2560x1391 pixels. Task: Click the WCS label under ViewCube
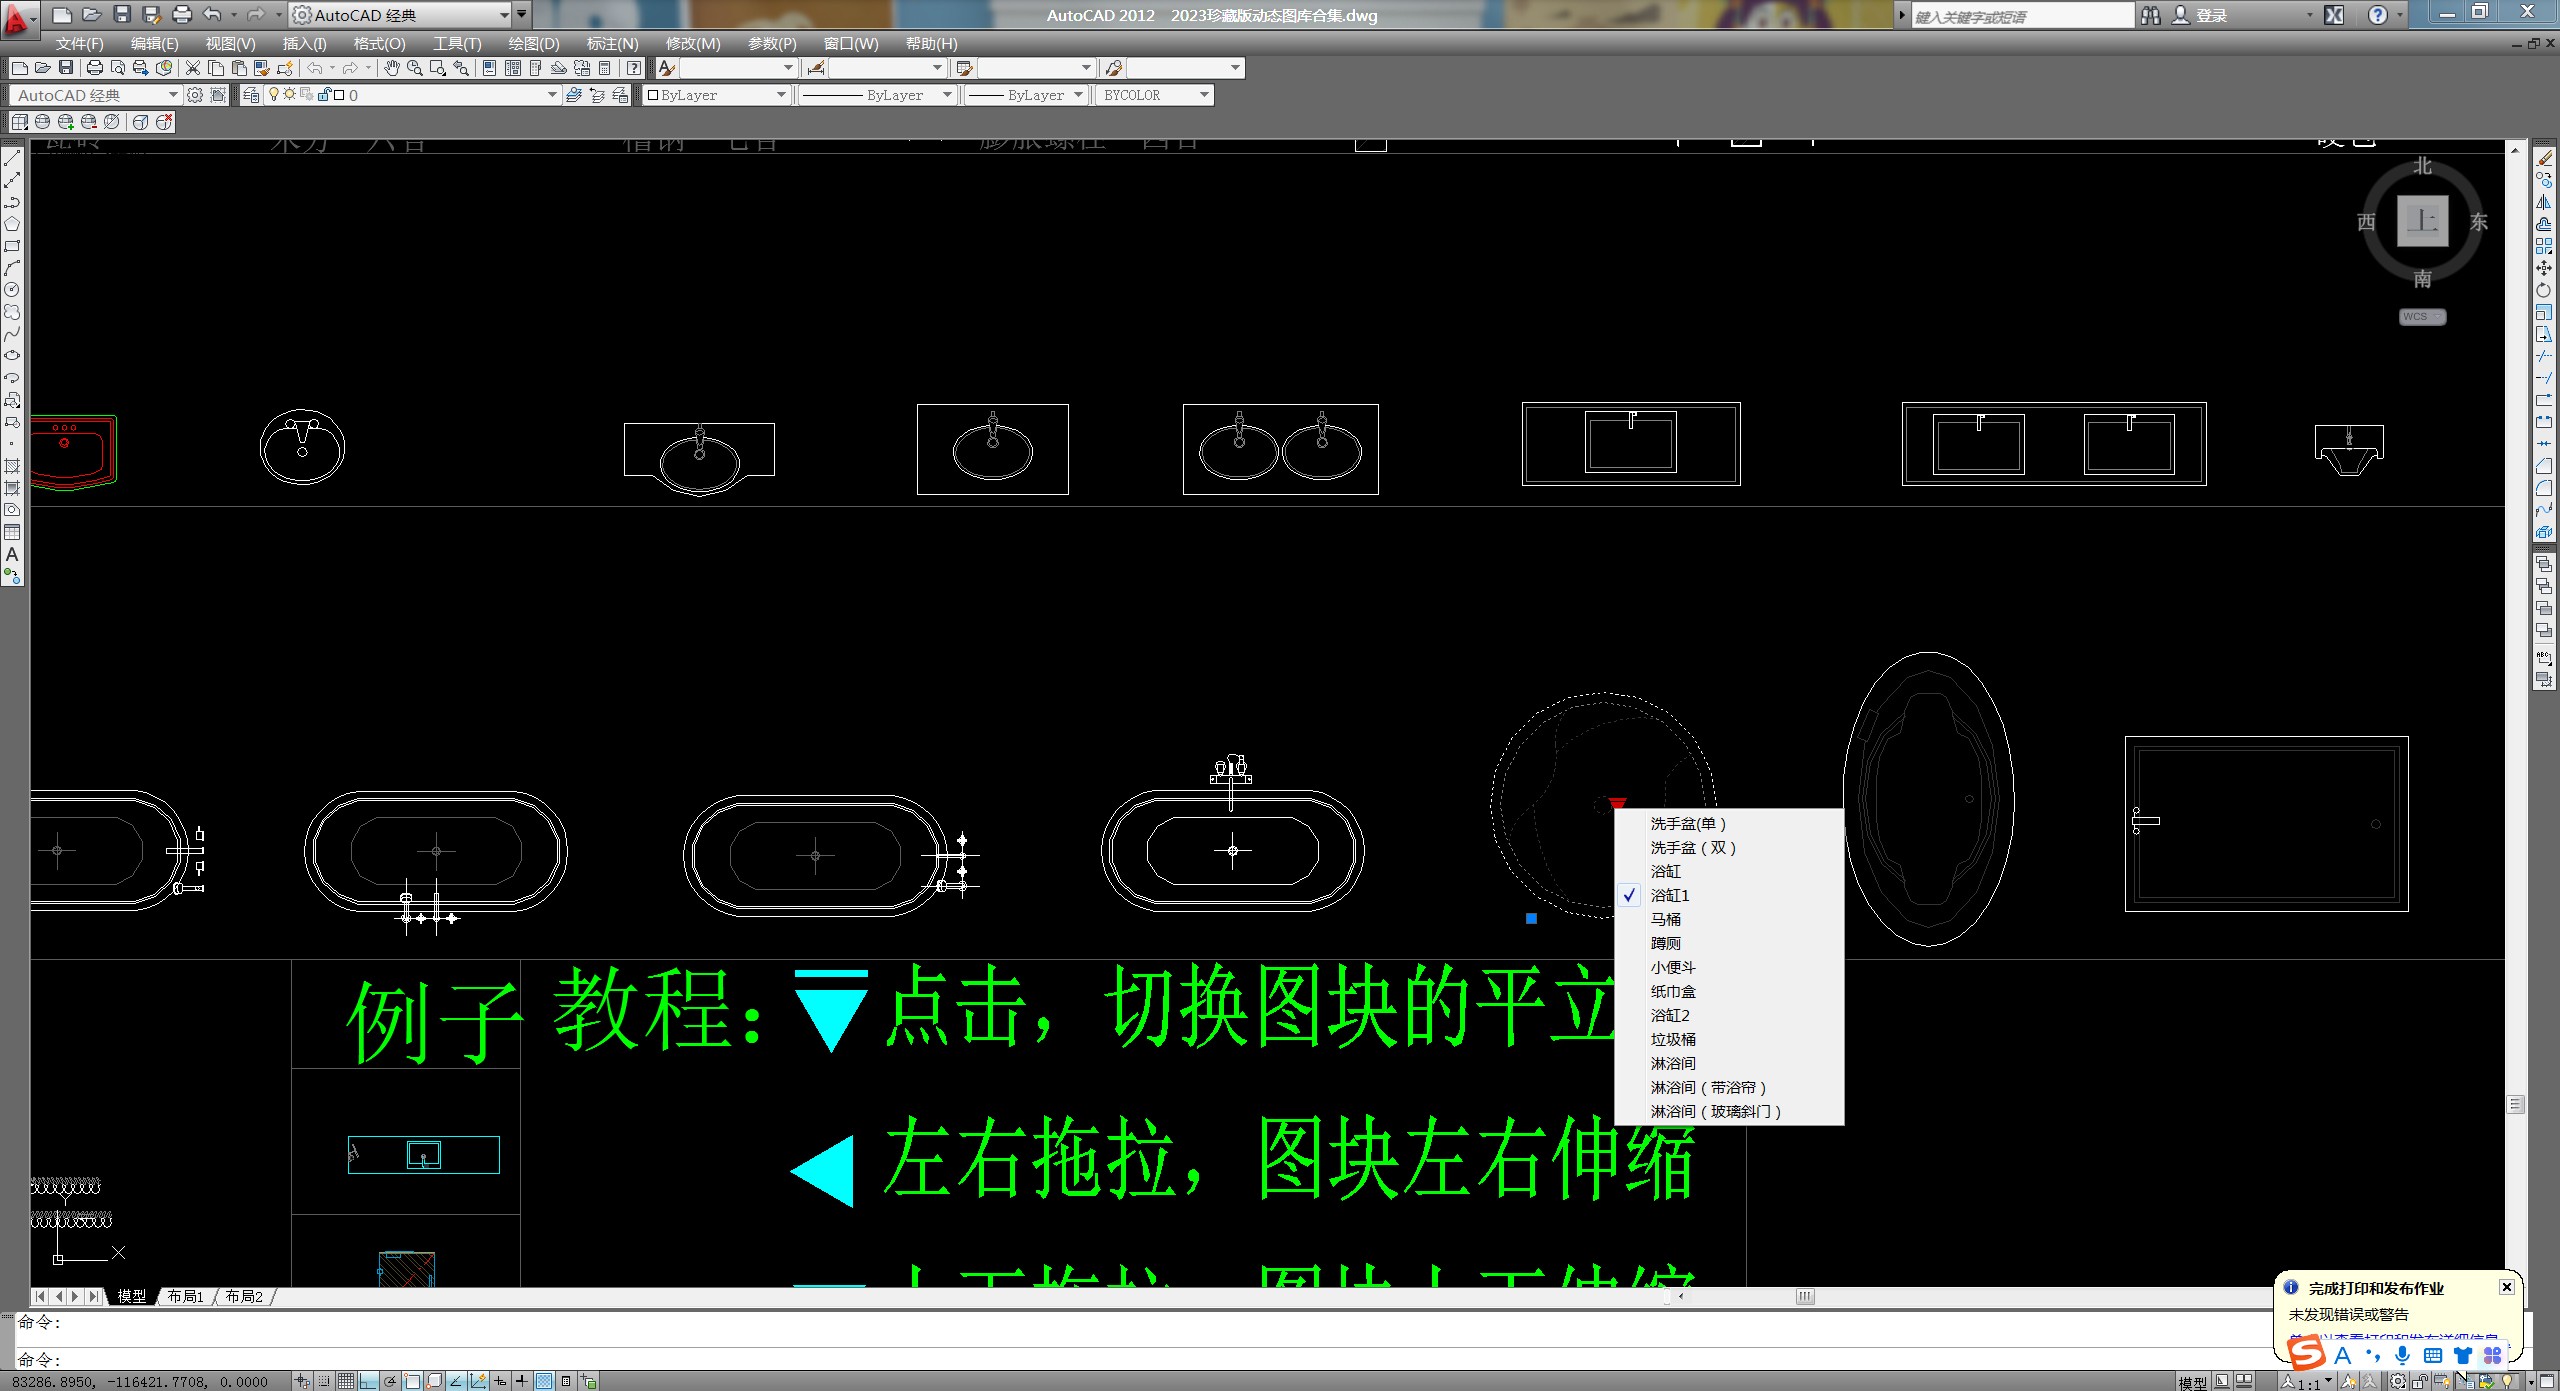2422,317
